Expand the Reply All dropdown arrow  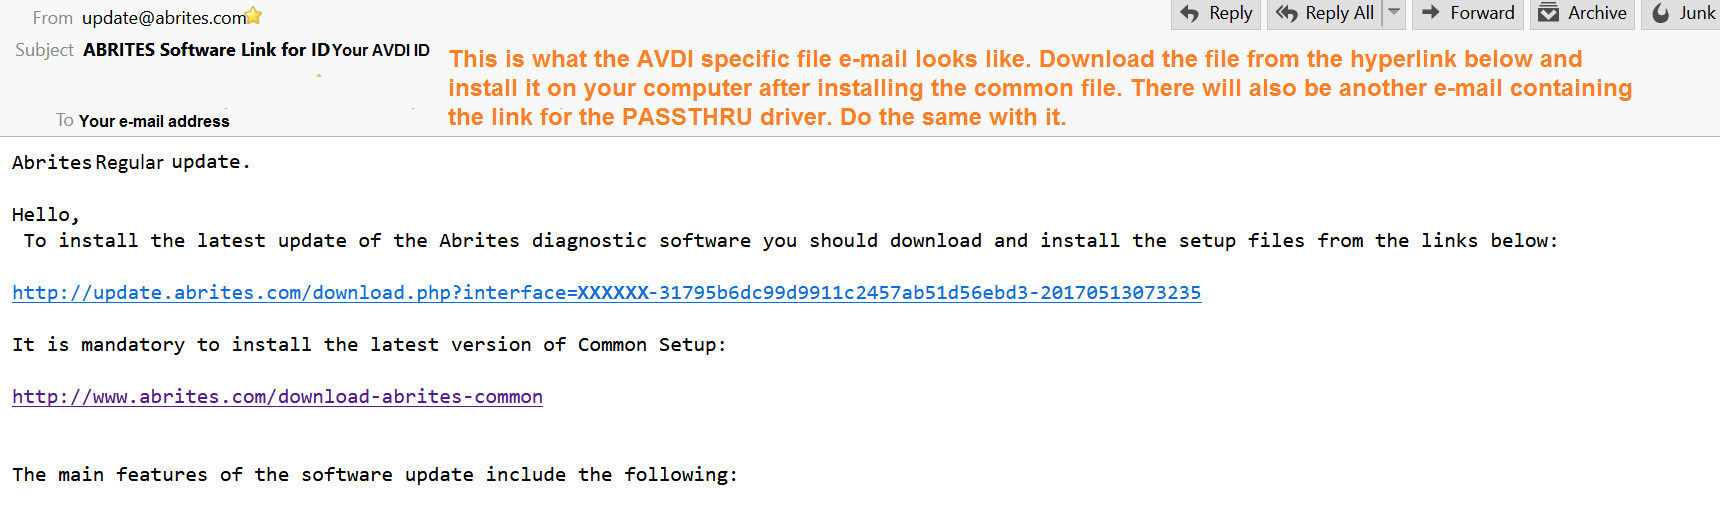pos(1394,13)
